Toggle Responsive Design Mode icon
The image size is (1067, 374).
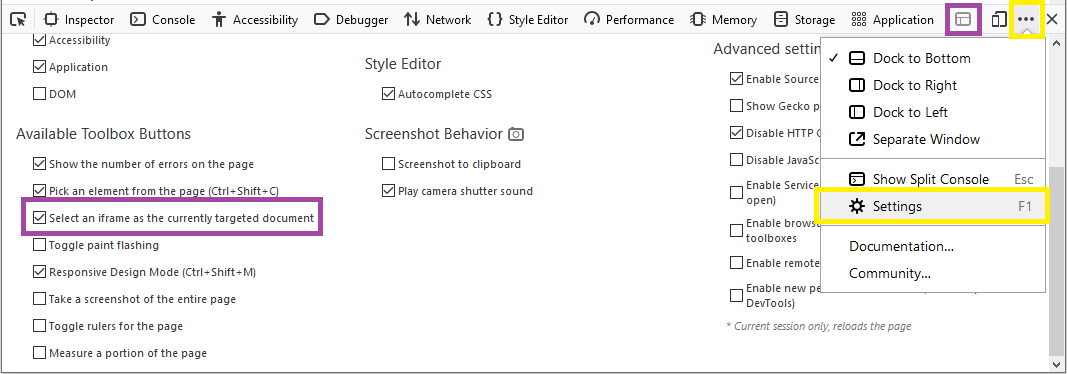(998, 20)
